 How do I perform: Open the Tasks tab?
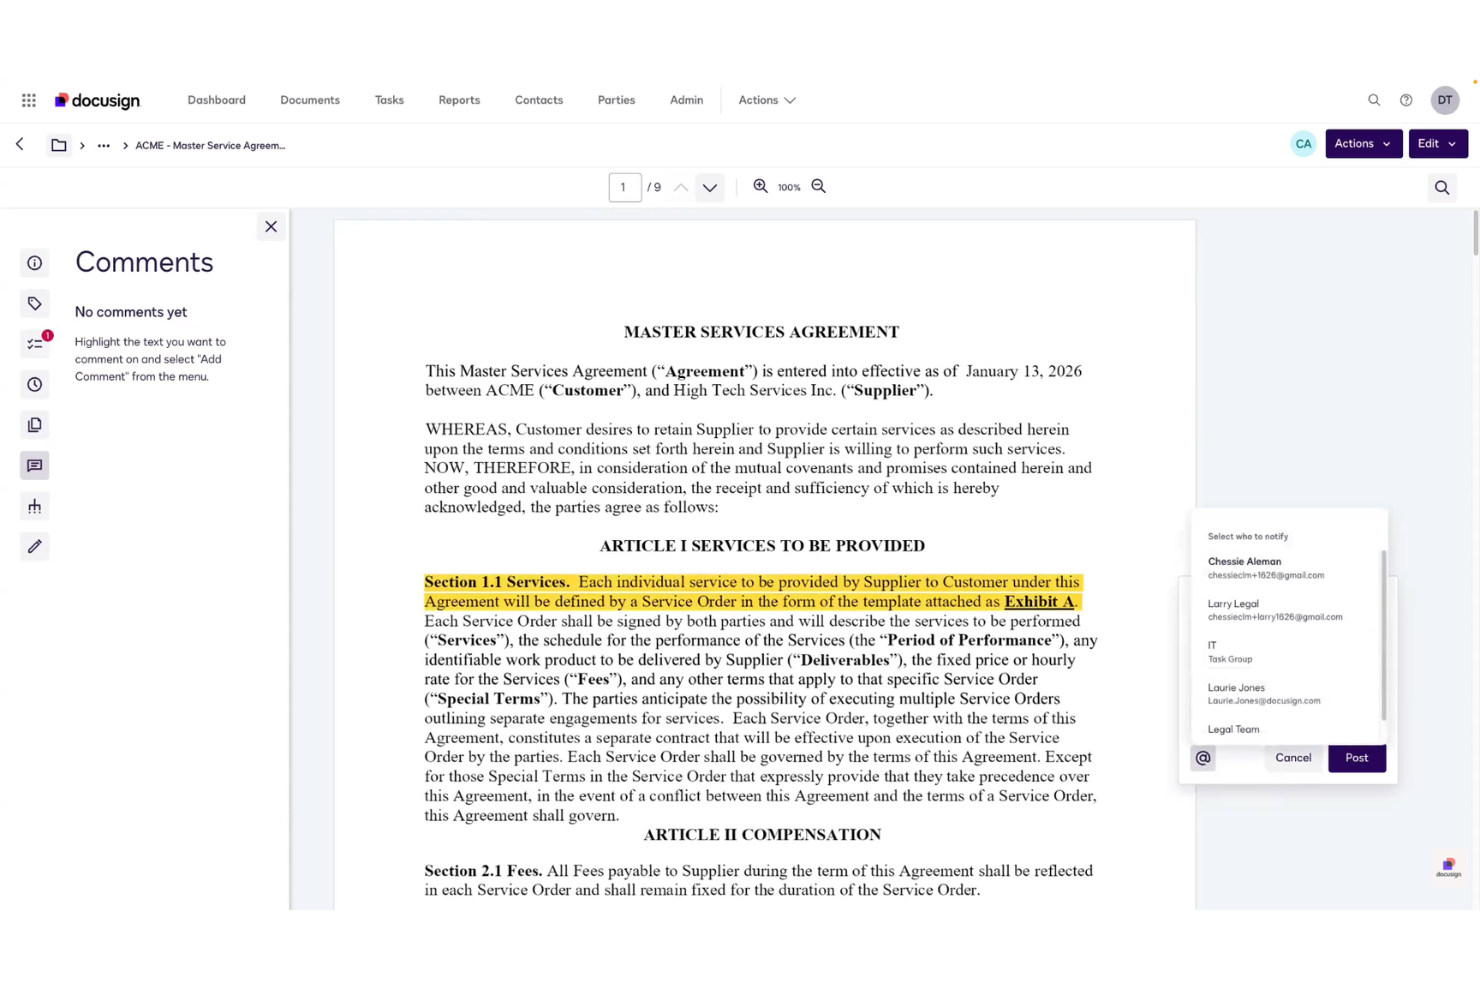pos(389,100)
